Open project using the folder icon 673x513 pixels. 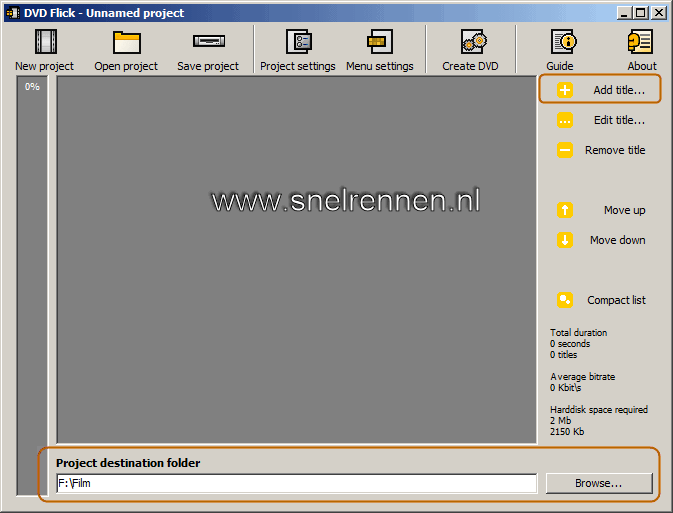126,50
